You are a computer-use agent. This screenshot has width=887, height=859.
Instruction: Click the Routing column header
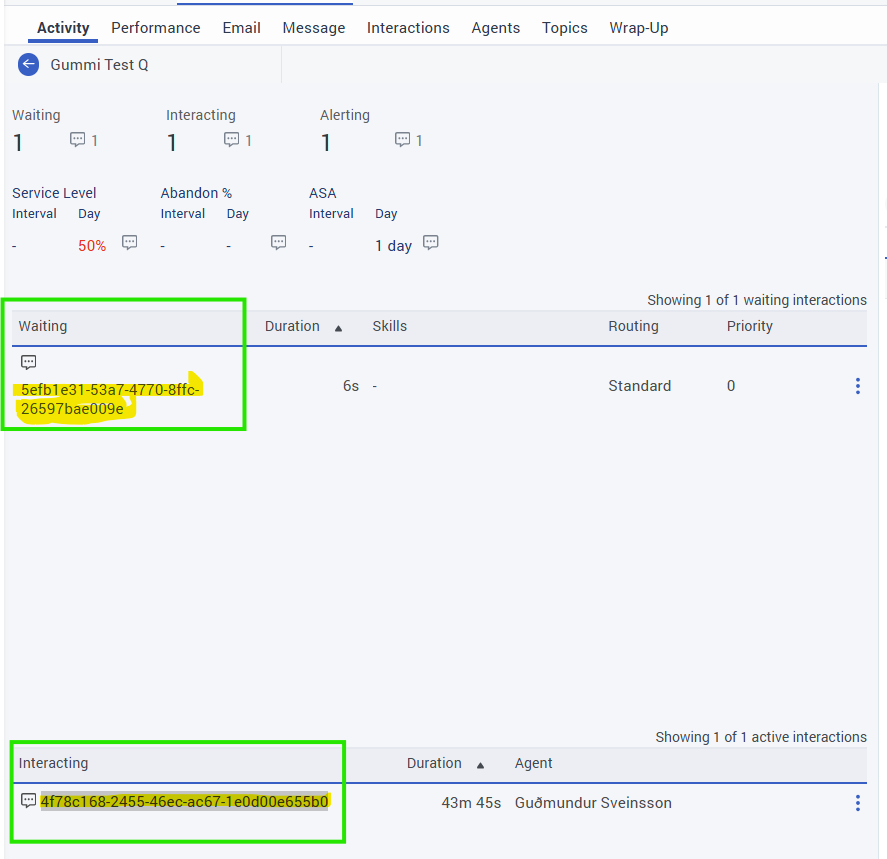633,326
